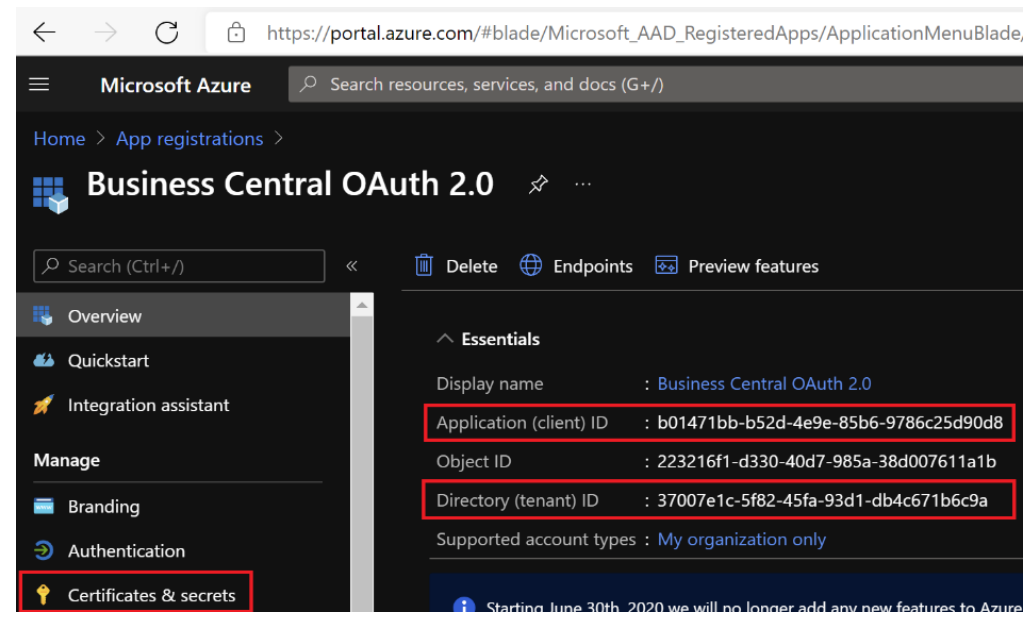Click the Home breadcrumb link
The width and height of the screenshot is (1031, 619).
[x=59, y=139]
